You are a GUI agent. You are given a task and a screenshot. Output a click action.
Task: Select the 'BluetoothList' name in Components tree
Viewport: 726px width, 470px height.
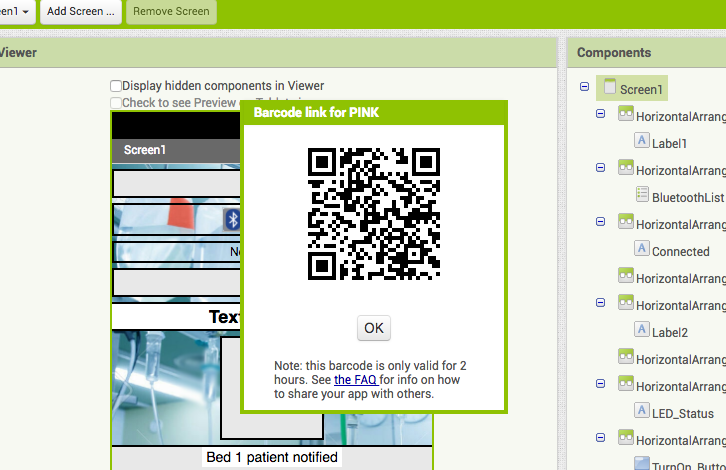tap(688, 198)
